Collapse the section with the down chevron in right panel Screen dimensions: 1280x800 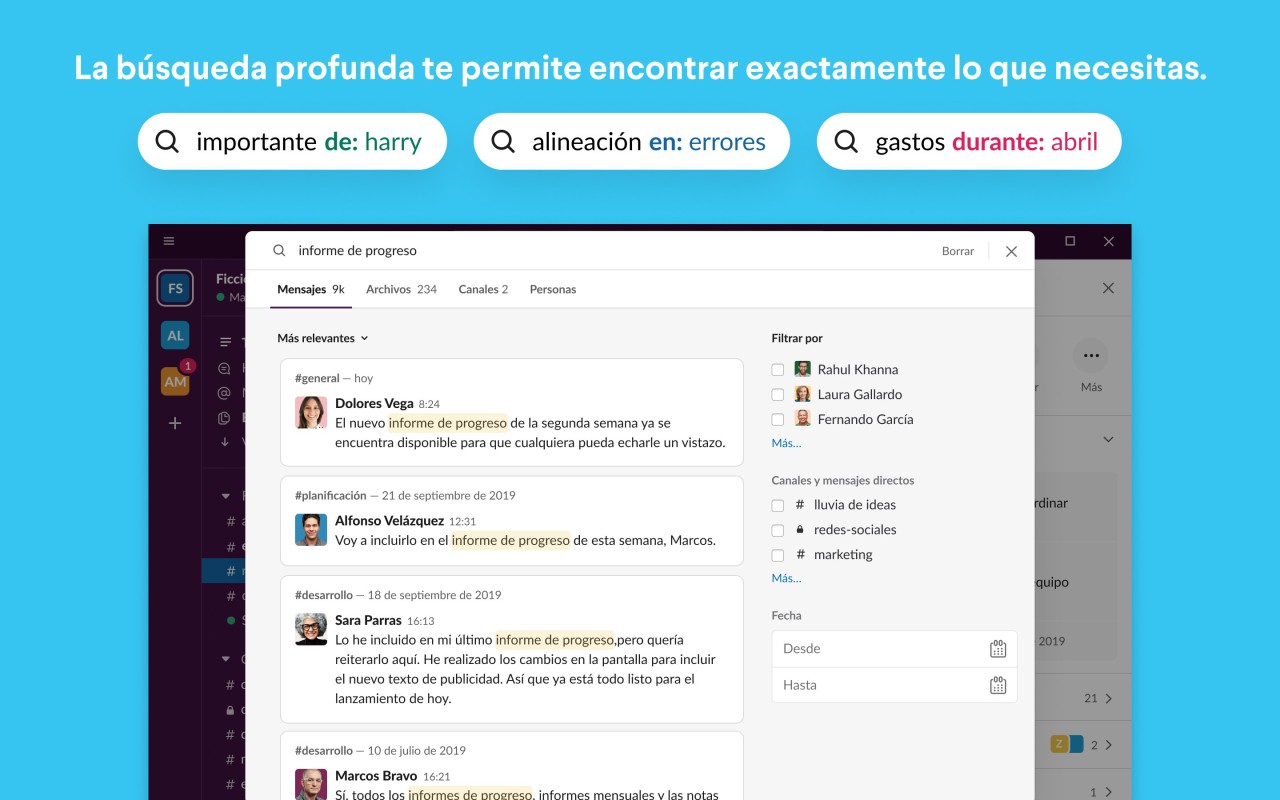point(1107,439)
